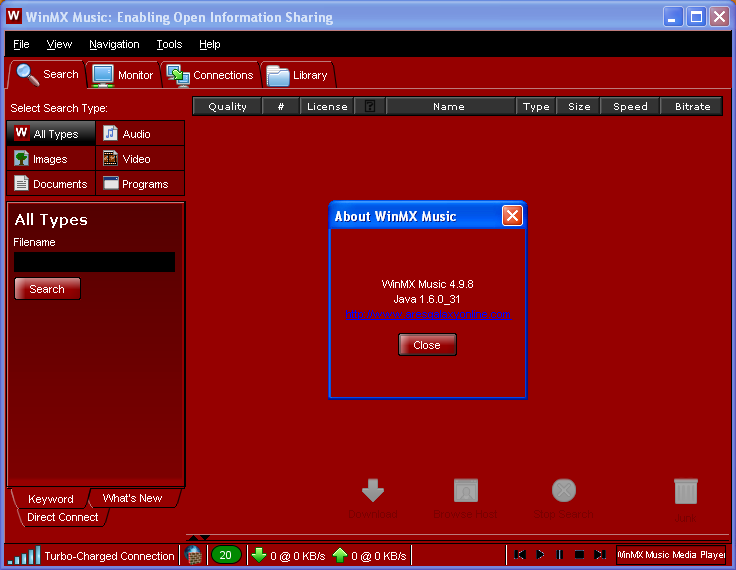This screenshot has height=570, width=736.
Task: Click Turbo-Charged Connection status text
Action: pyautogui.click(x=109, y=556)
